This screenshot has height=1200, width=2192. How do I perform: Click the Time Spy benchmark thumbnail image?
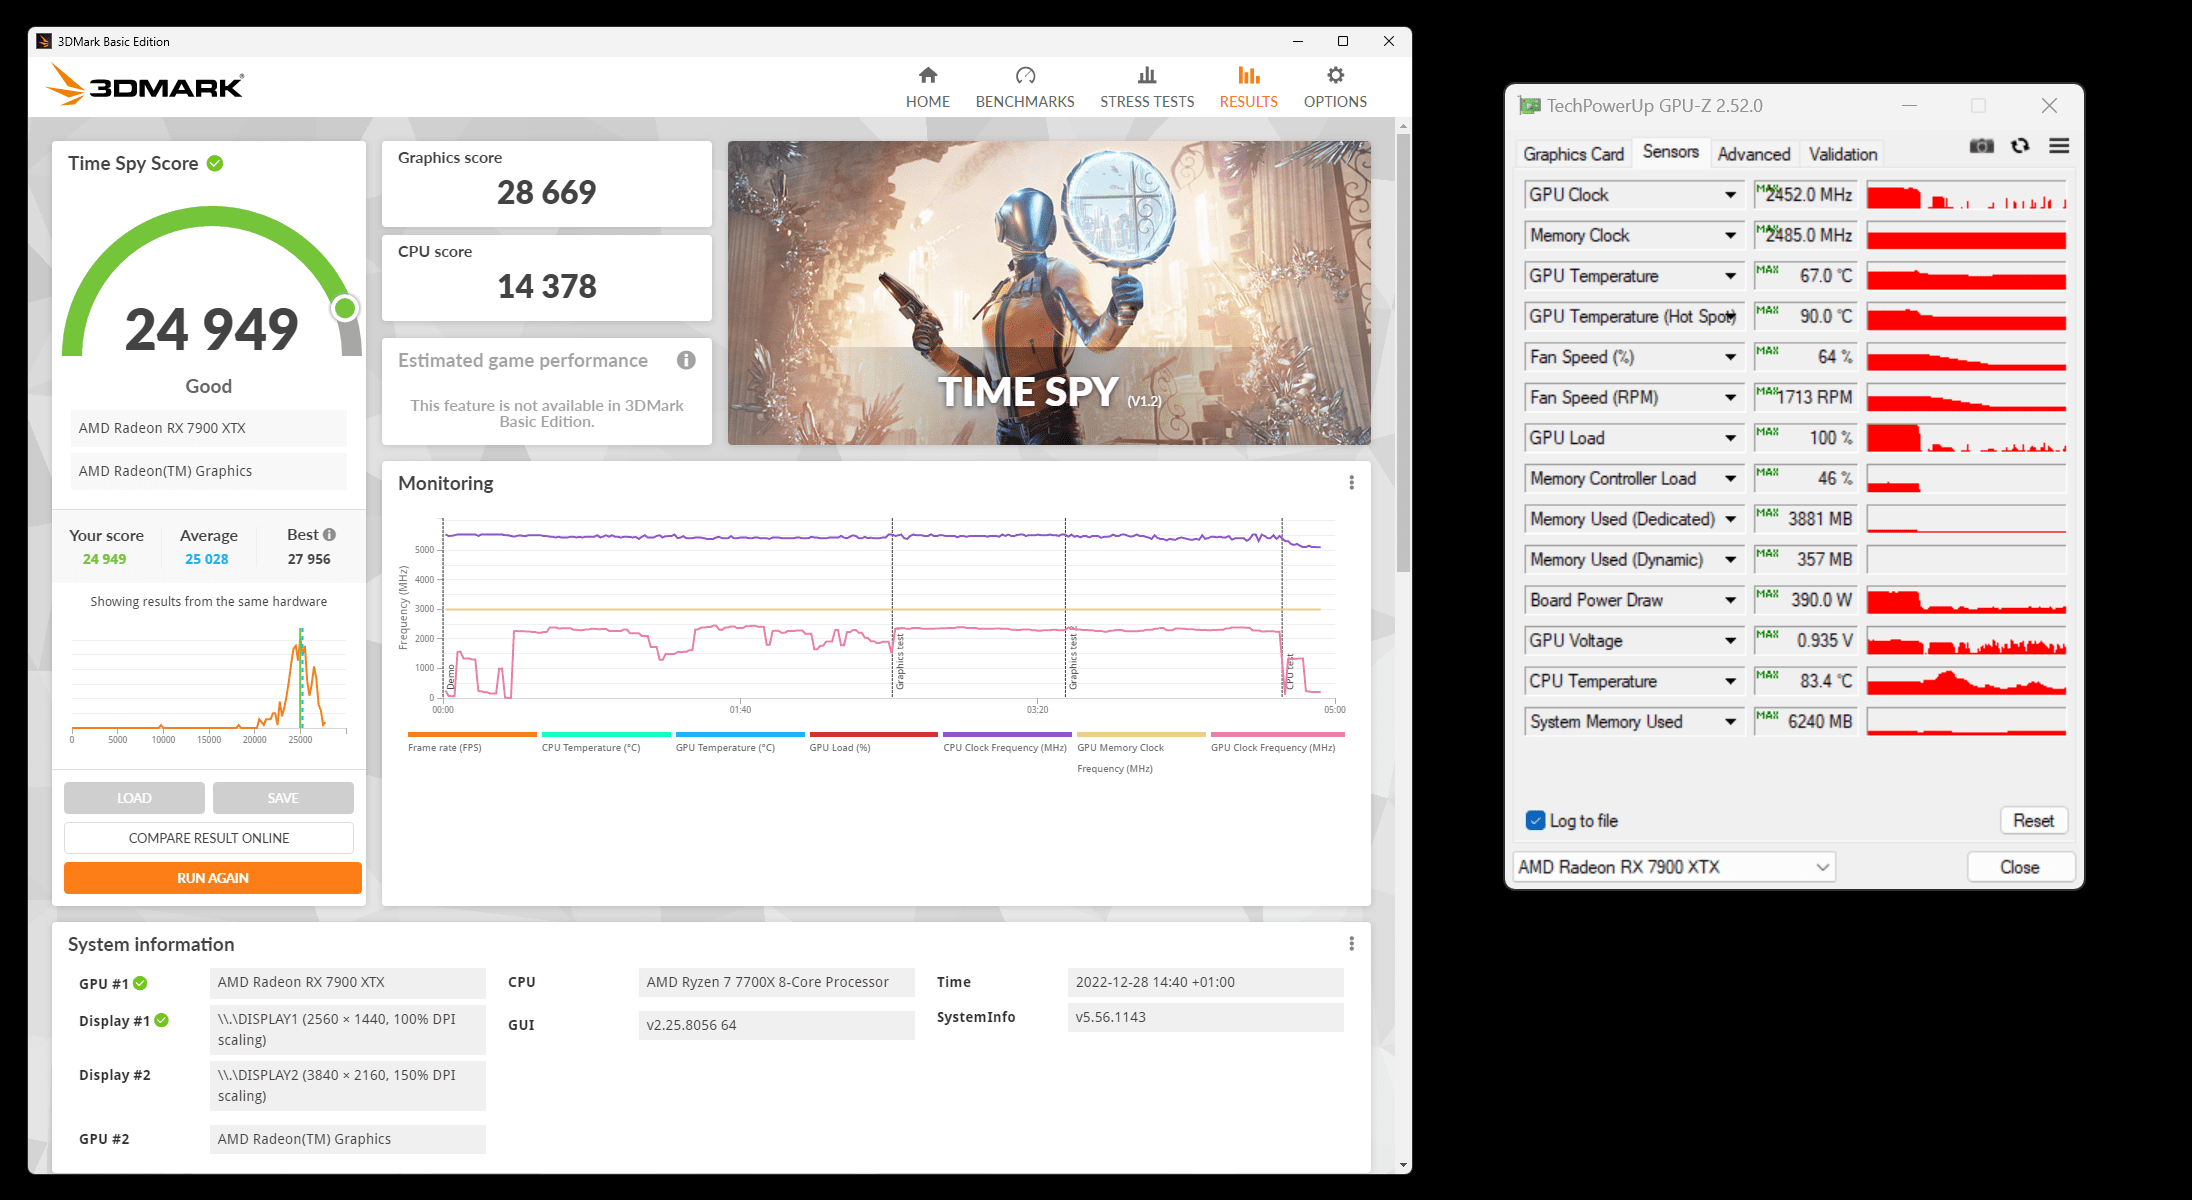coord(1049,293)
